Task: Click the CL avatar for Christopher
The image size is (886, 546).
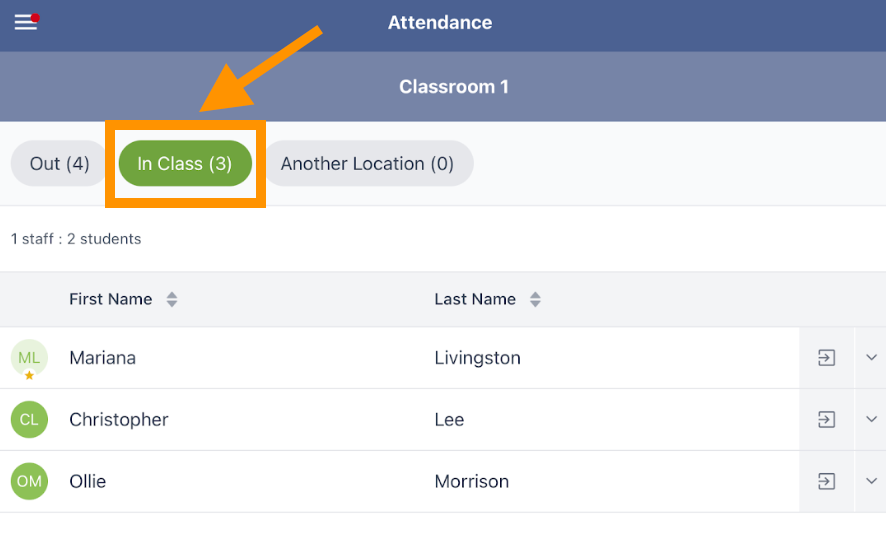Action: click(29, 420)
